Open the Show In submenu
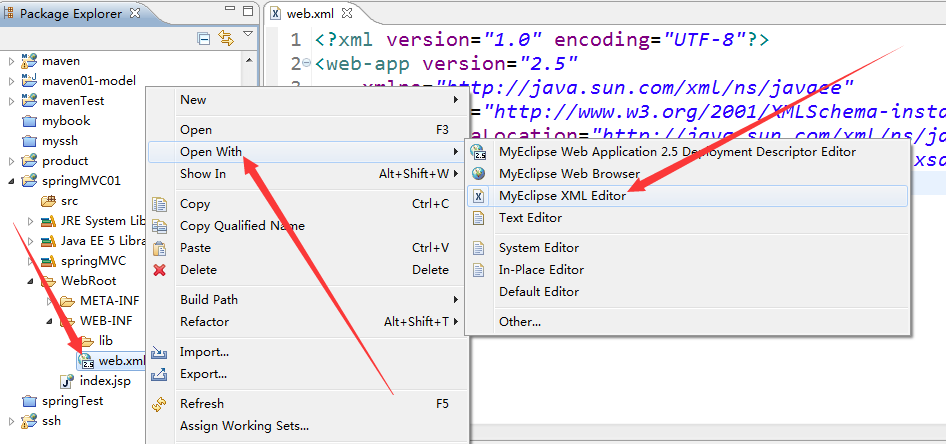 pos(307,174)
